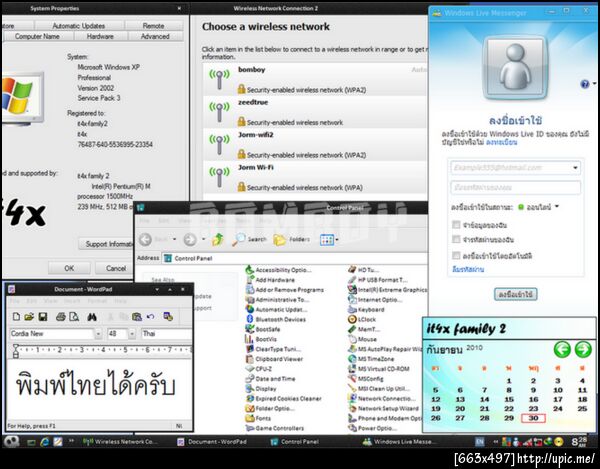Open Display applet in Control Panel
This screenshot has height=469, width=600.
click(x=261, y=389)
